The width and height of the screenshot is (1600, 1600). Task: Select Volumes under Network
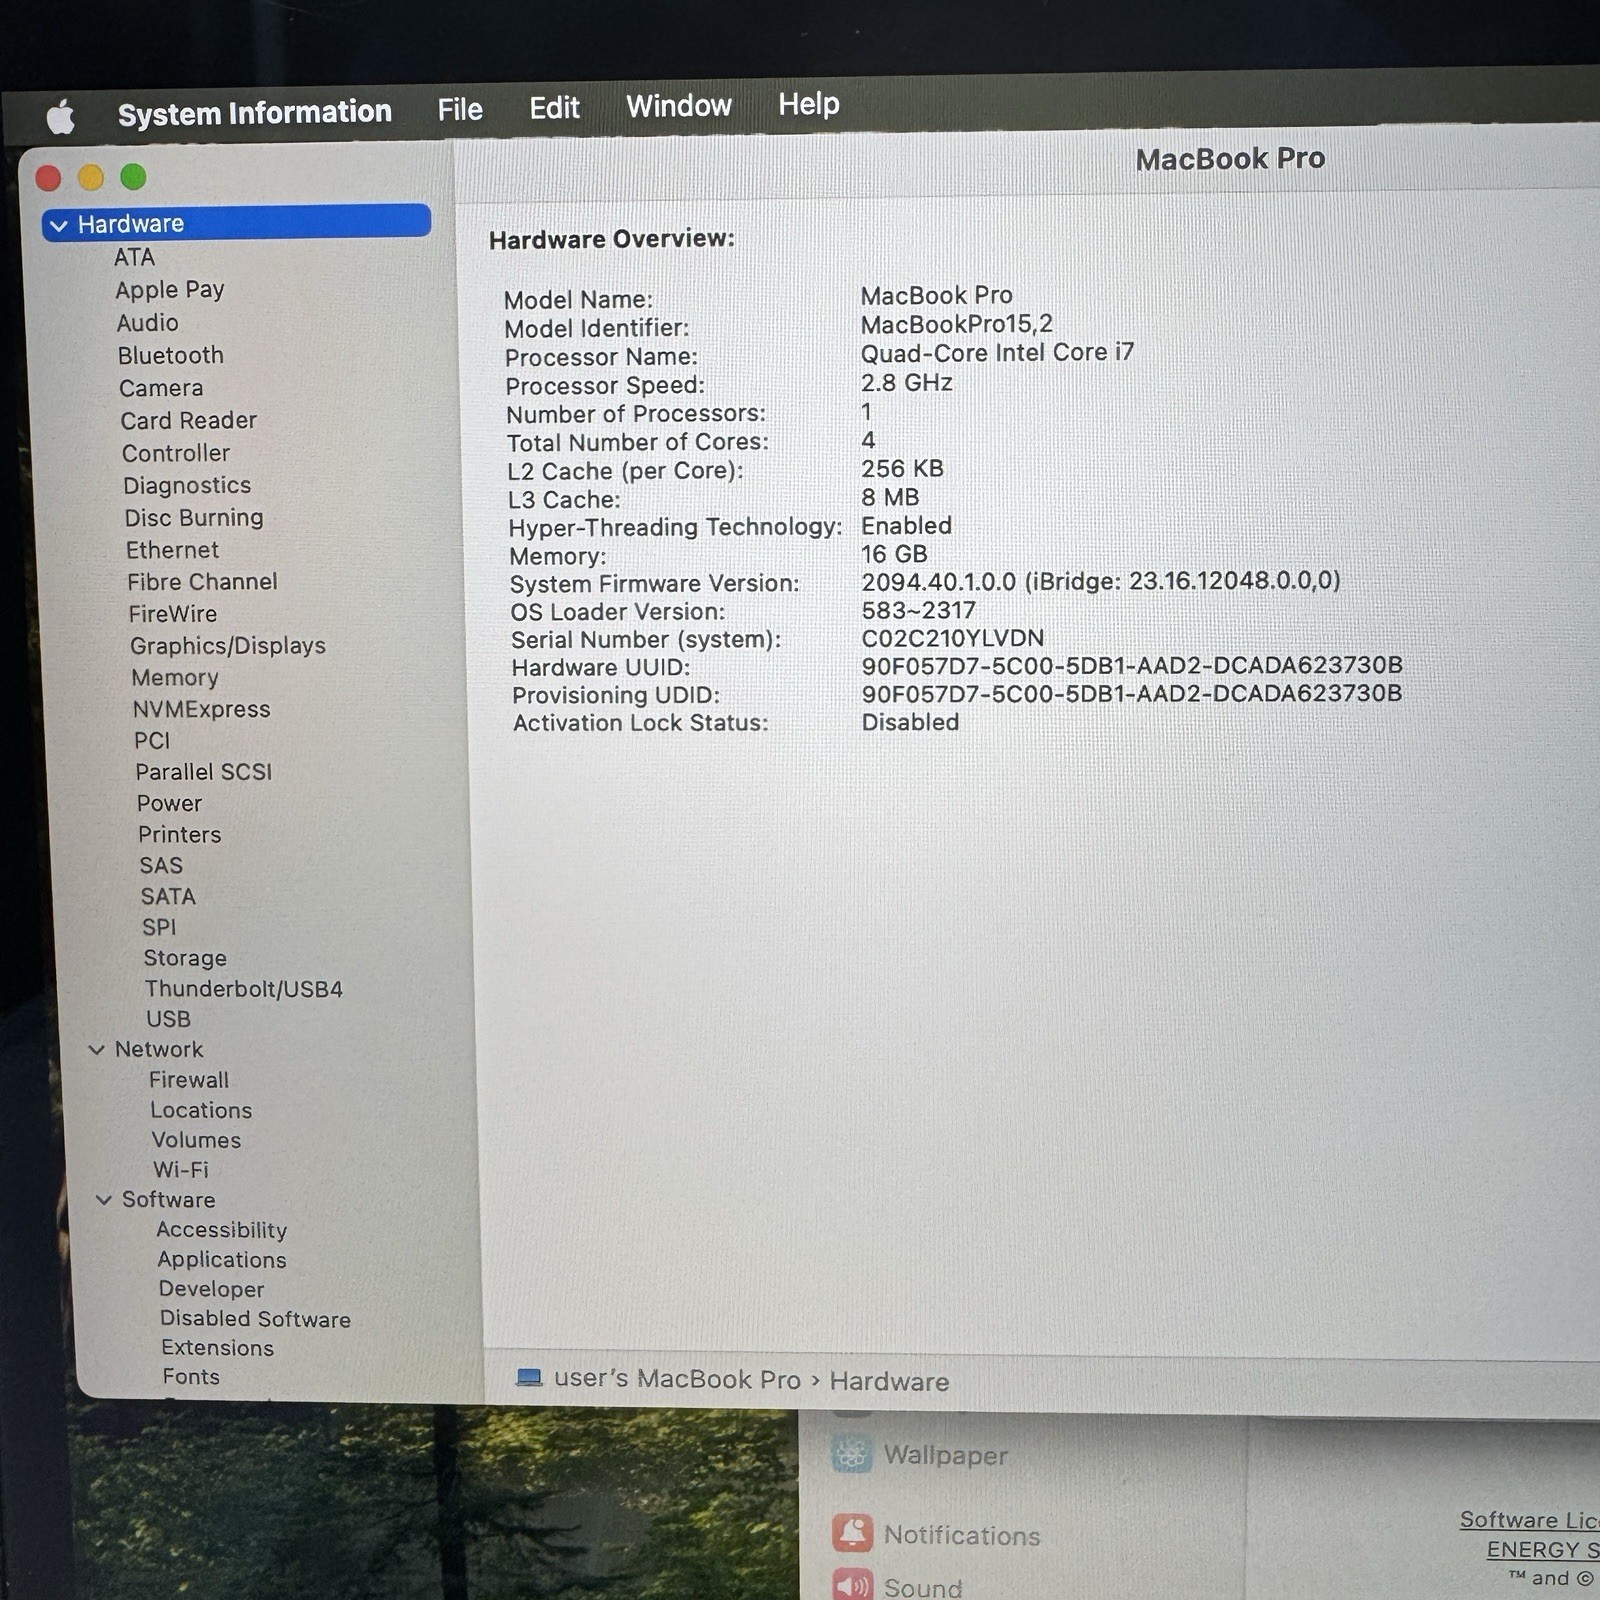(x=196, y=1140)
